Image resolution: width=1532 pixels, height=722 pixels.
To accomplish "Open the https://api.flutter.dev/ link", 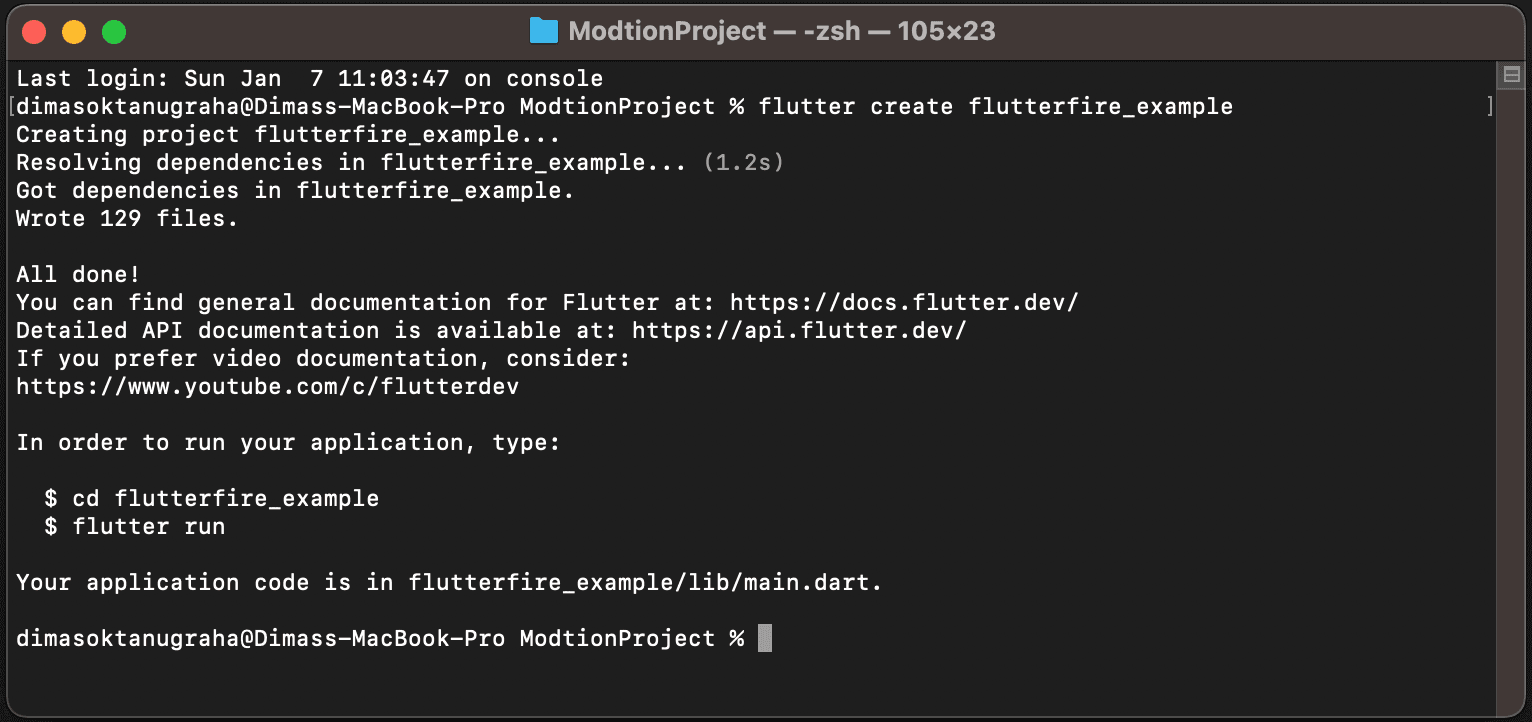I will [799, 330].
